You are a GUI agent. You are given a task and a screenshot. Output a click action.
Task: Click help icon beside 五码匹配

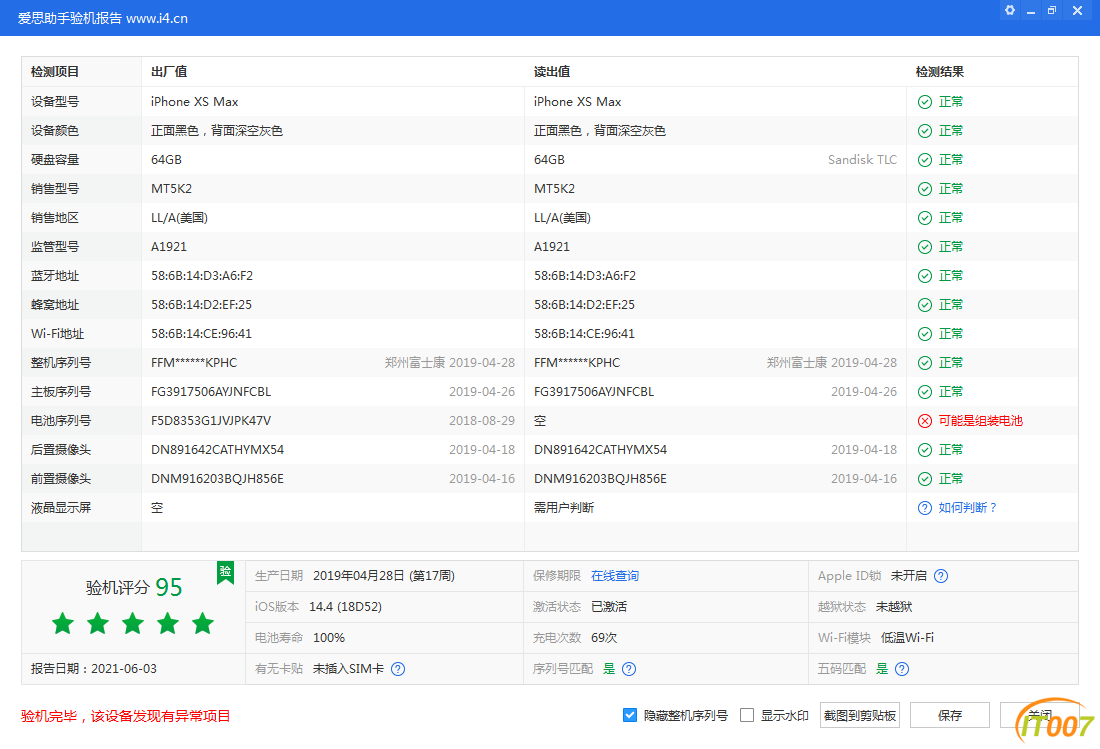(x=902, y=669)
